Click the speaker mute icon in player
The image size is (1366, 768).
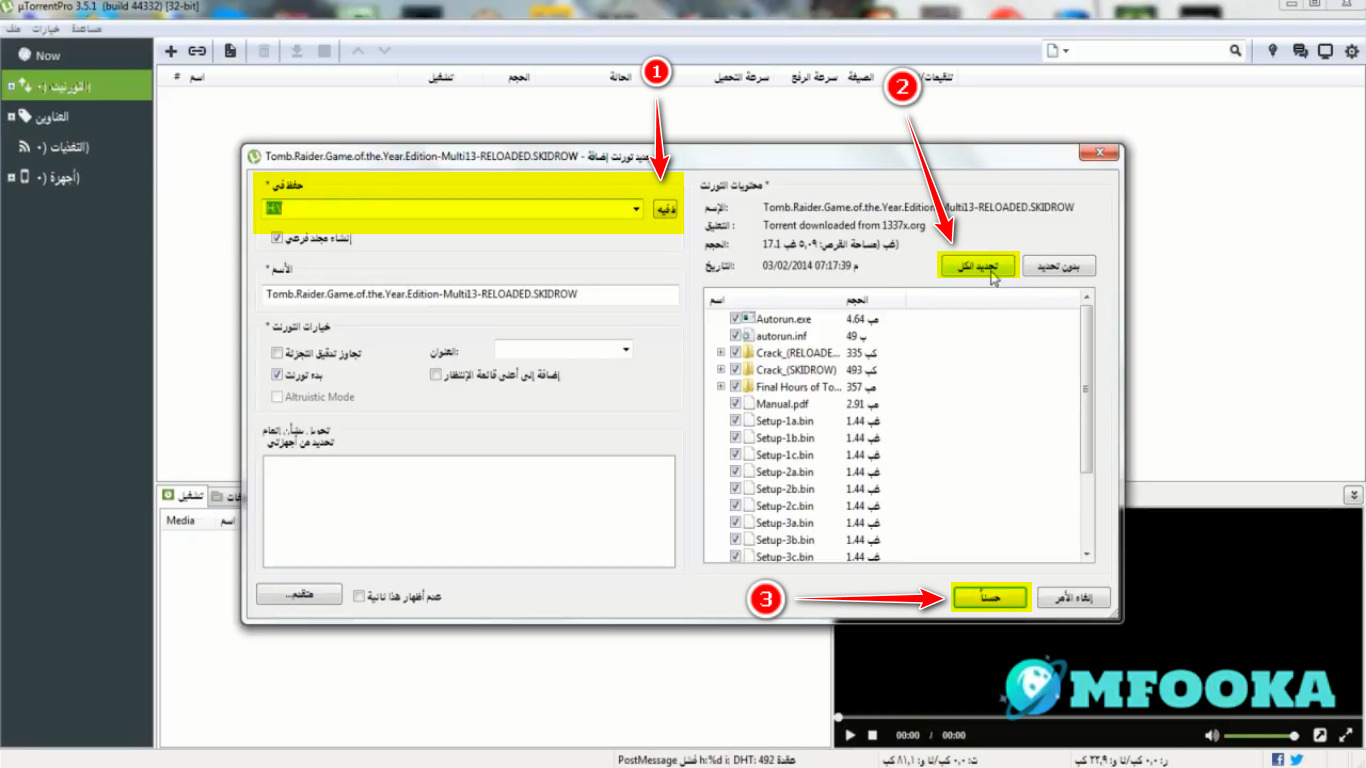coord(1212,735)
